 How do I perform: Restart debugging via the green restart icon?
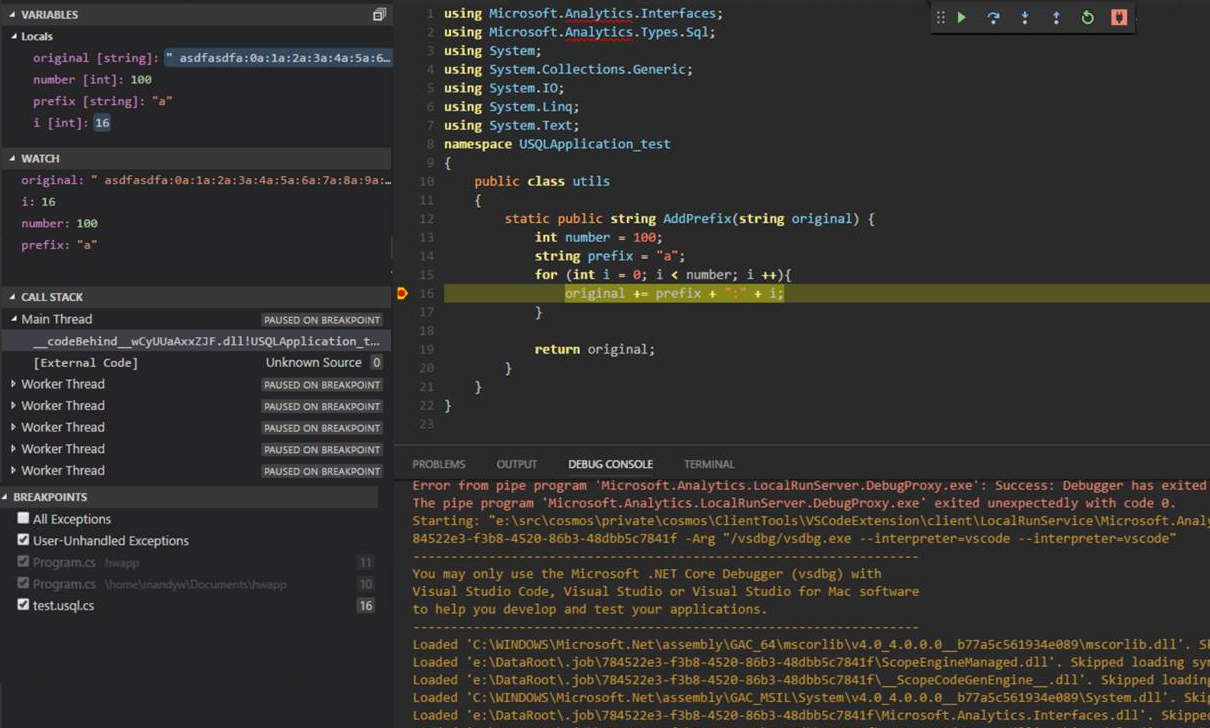point(1087,17)
